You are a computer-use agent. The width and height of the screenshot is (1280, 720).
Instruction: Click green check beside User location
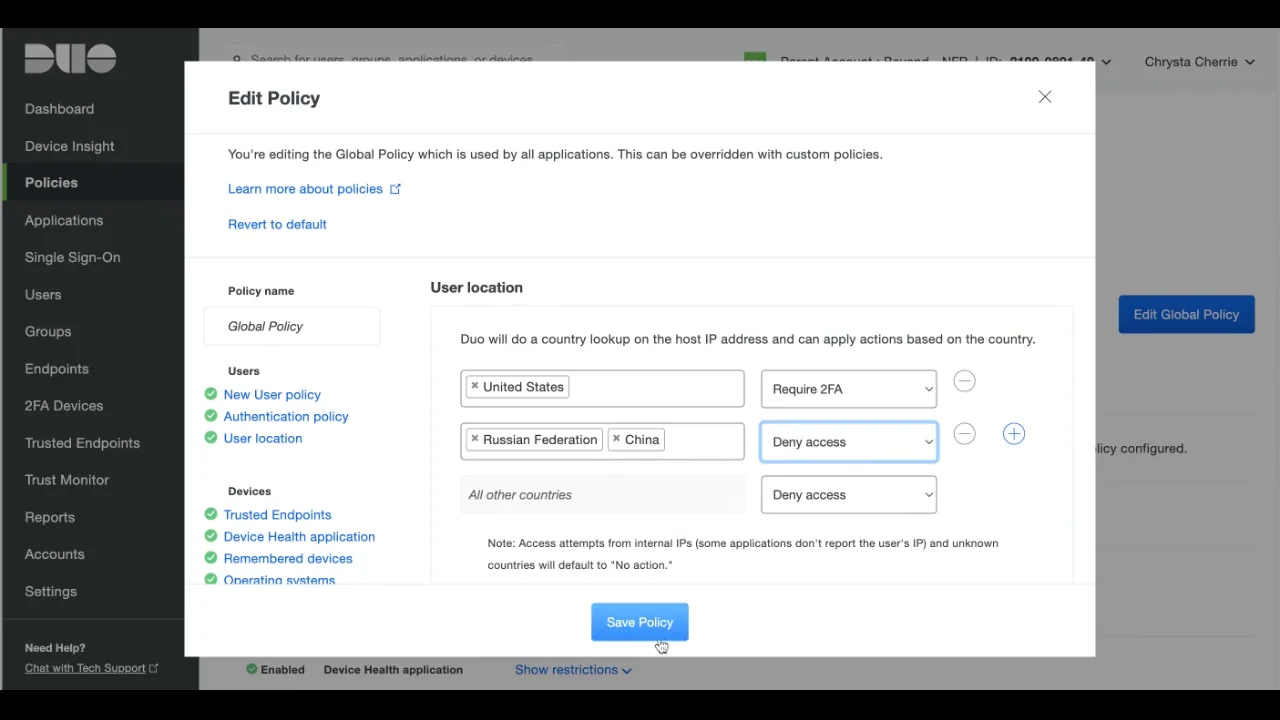211,438
